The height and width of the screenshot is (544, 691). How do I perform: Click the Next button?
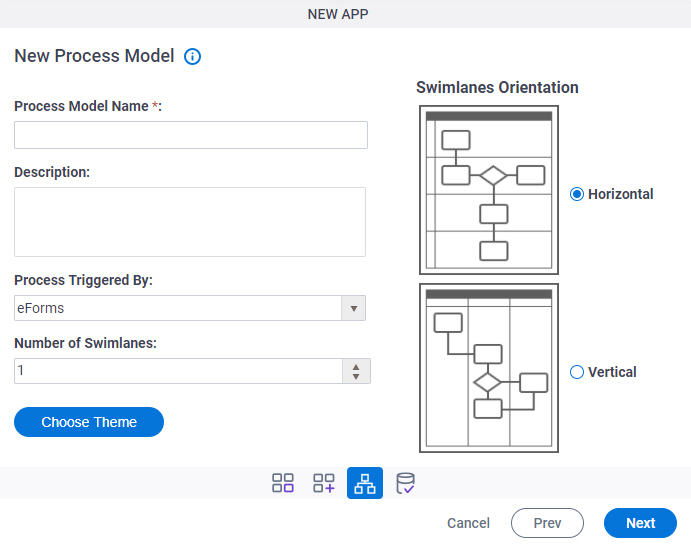click(640, 523)
